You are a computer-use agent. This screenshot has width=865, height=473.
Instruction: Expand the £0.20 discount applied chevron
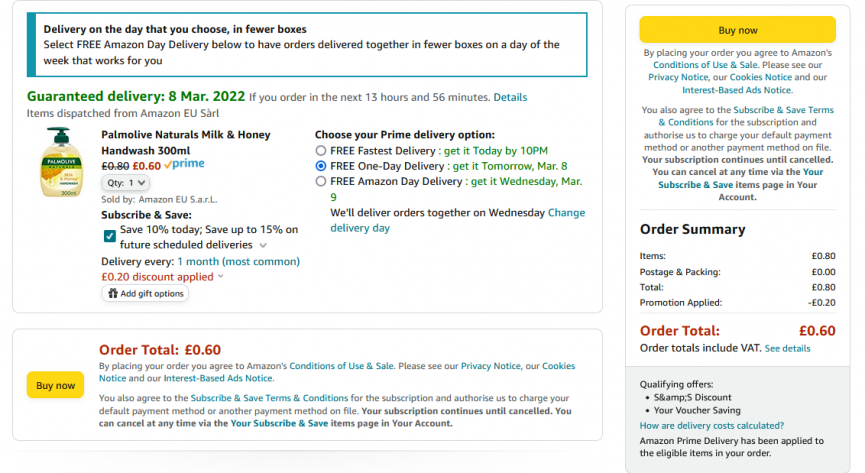point(221,277)
